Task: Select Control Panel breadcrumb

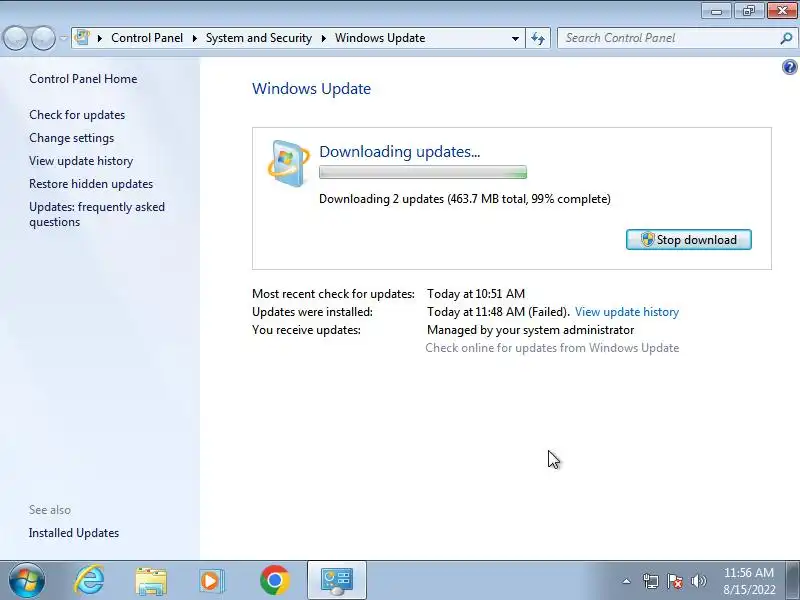Action: click(x=147, y=38)
